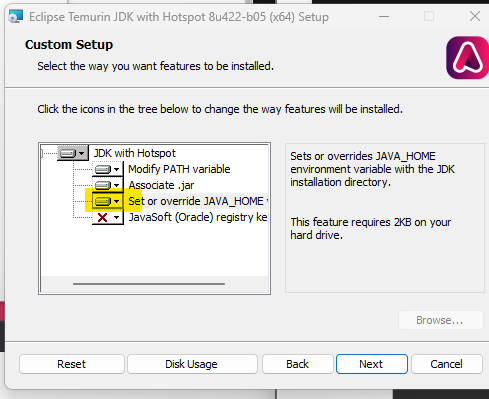Click the 'Sets or overrides JAVA_HOME' description
Image resolution: width=489 pixels, height=399 pixels.
pyautogui.click(x=372, y=169)
